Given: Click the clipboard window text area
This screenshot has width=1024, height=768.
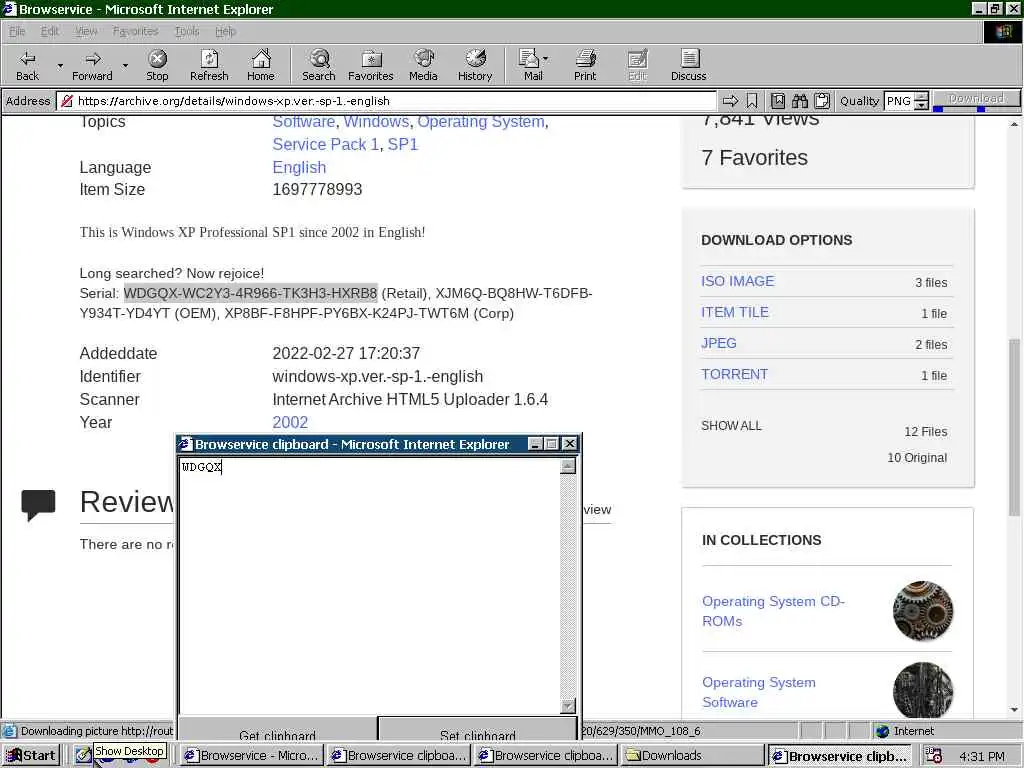Looking at the screenshot, I should click(370, 586).
